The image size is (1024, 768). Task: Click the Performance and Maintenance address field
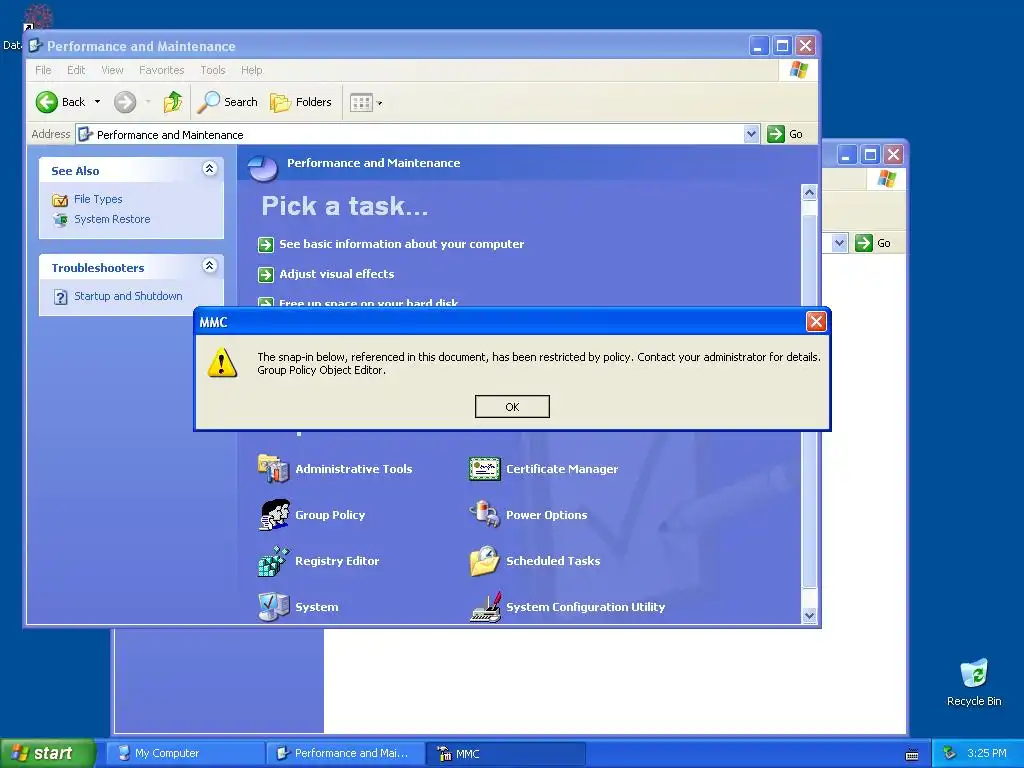click(x=417, y=135)
